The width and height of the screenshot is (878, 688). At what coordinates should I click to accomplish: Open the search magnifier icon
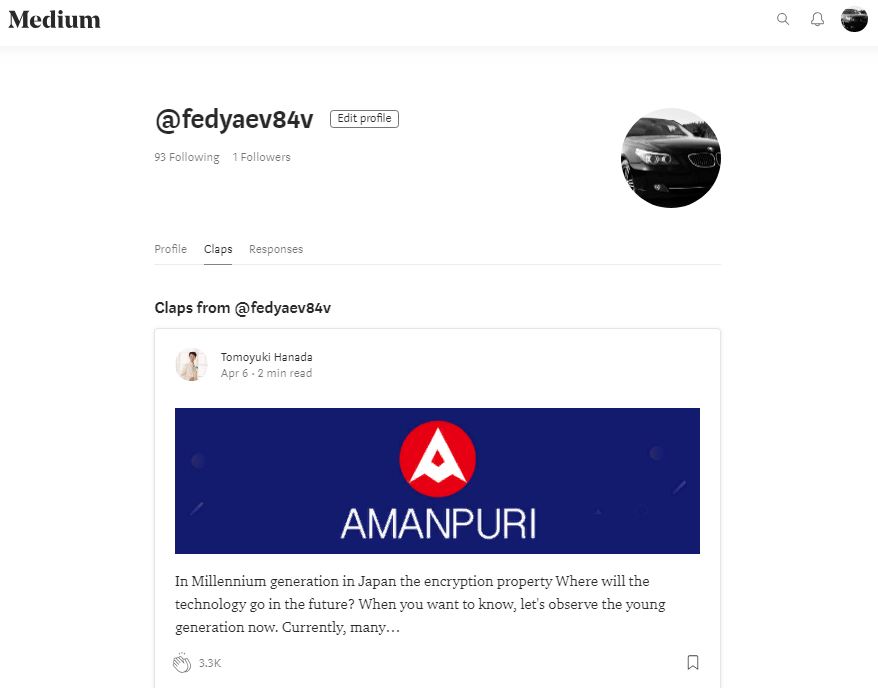[783, 20]
